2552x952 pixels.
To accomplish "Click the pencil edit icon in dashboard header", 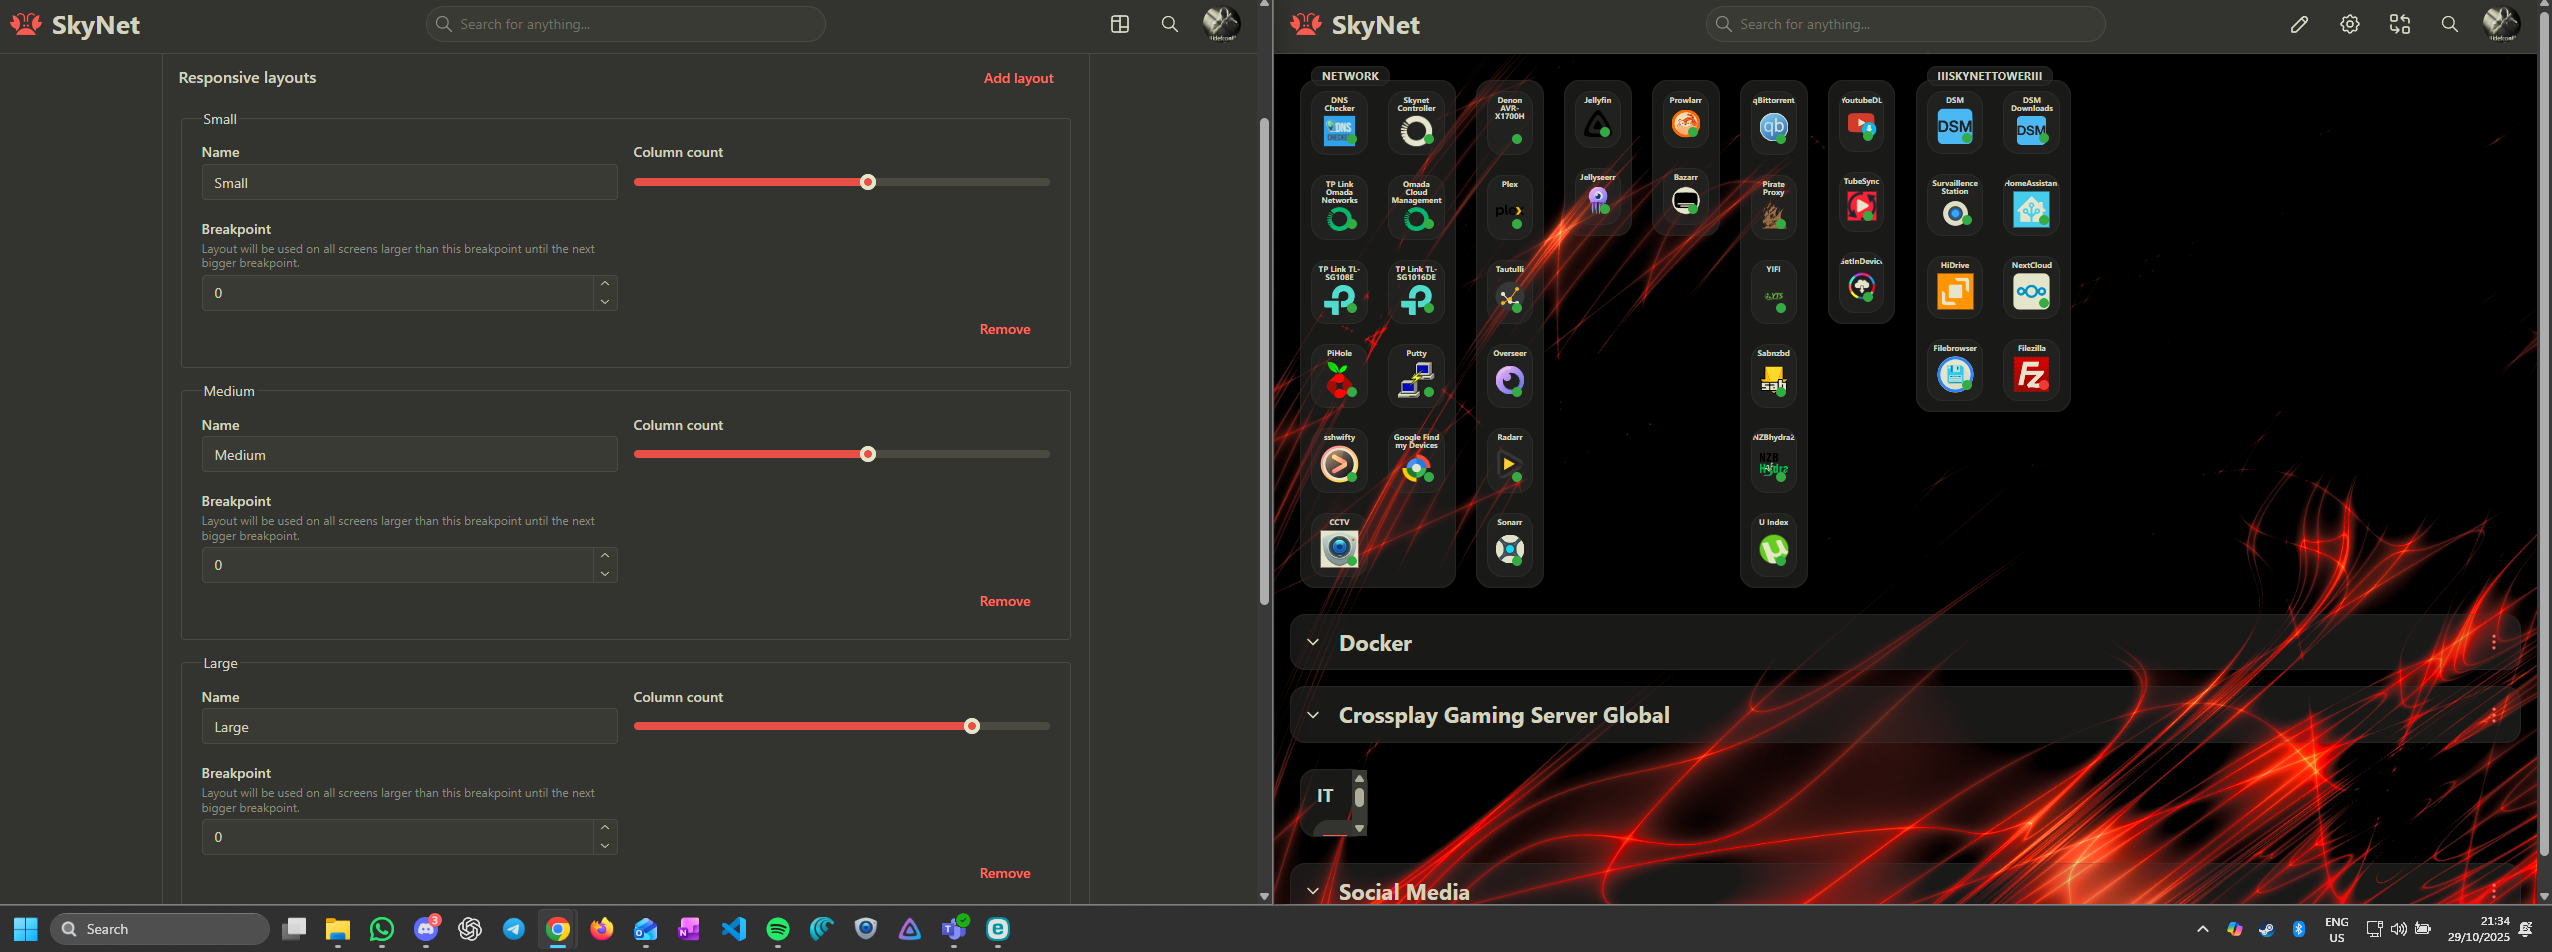I will click(x=2299, y=24).
